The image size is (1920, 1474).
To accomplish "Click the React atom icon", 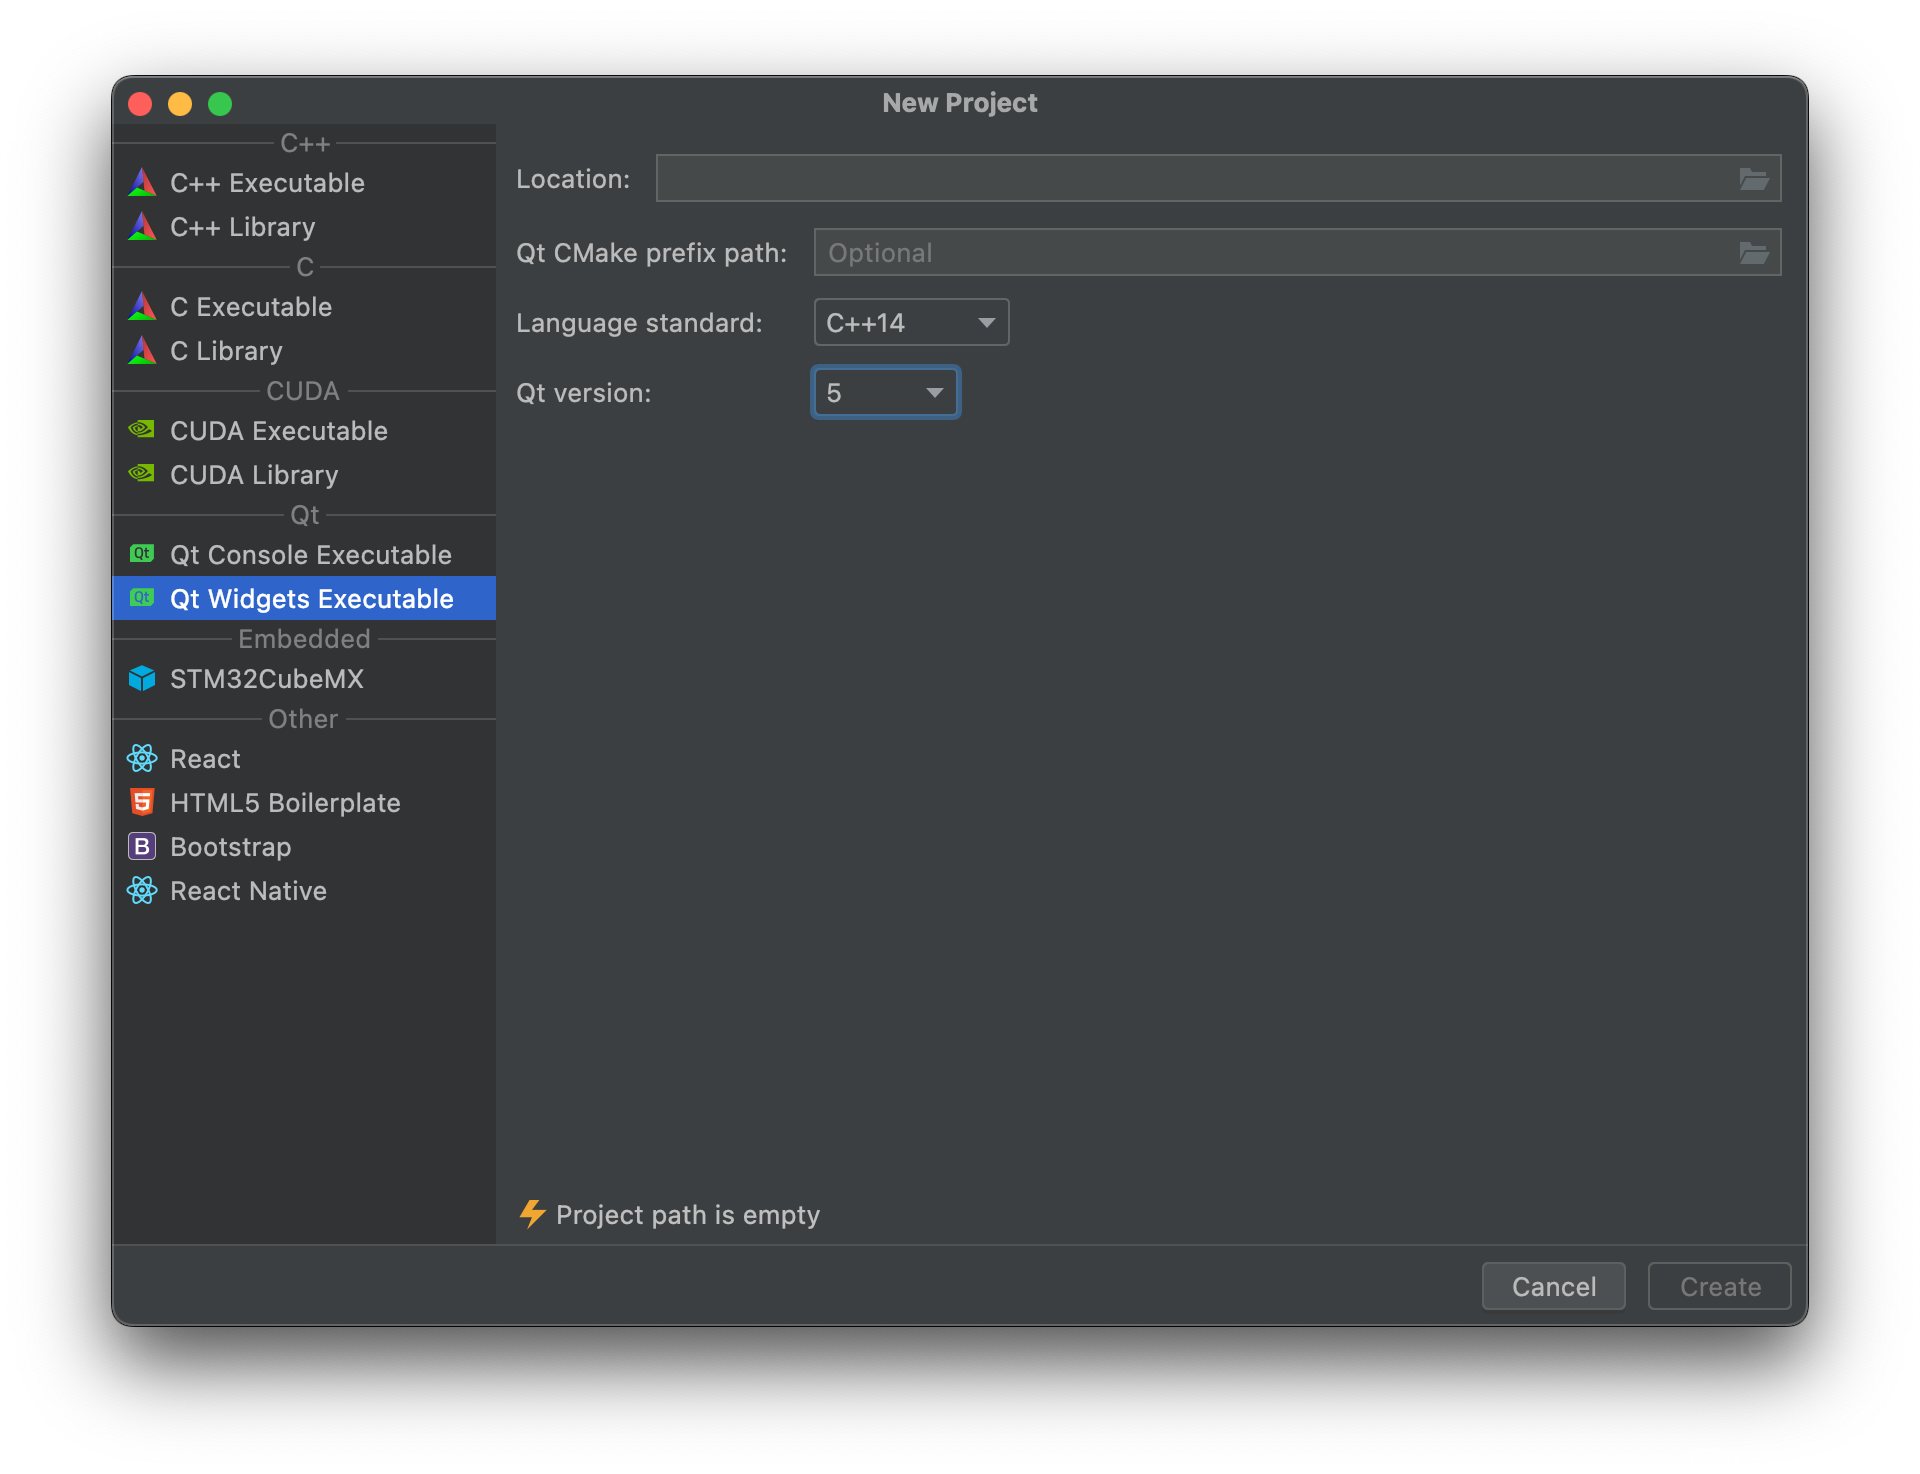I will point(142,759).
